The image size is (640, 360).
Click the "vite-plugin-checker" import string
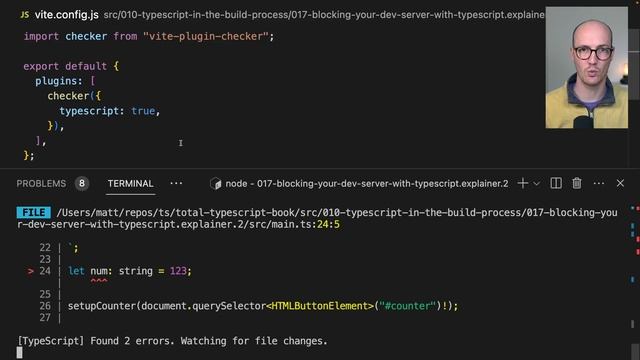(206, 36)
